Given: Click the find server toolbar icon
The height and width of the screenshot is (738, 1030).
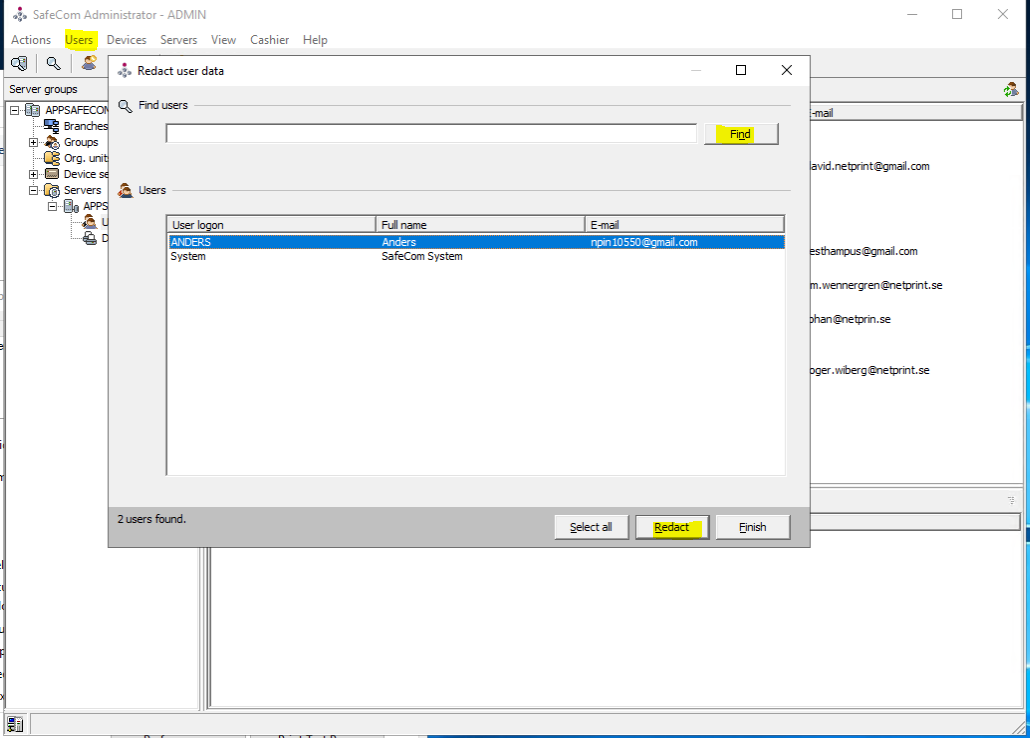Looking at the screenshot, I should click(19, 63).
